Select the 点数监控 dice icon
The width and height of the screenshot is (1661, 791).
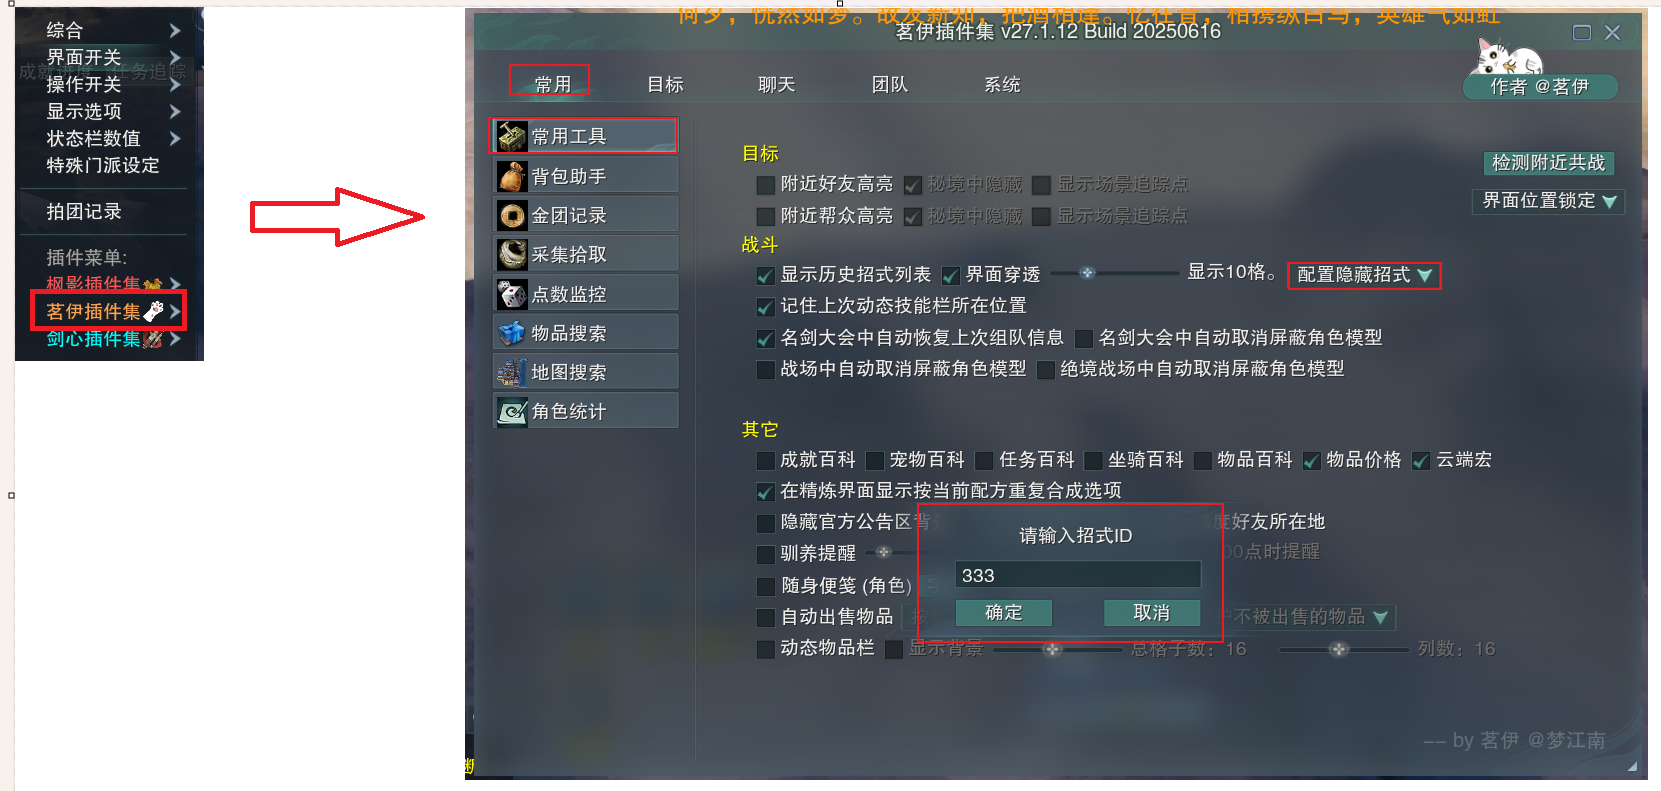coord(512,294)
